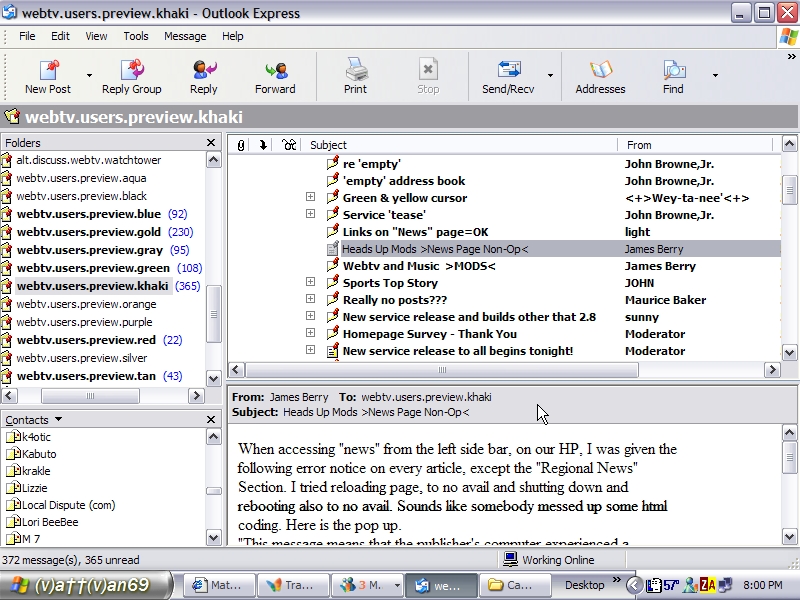Select the webtv.users.preview.tan newsgroup
800x600 pixels.
[x=86, y=376]
